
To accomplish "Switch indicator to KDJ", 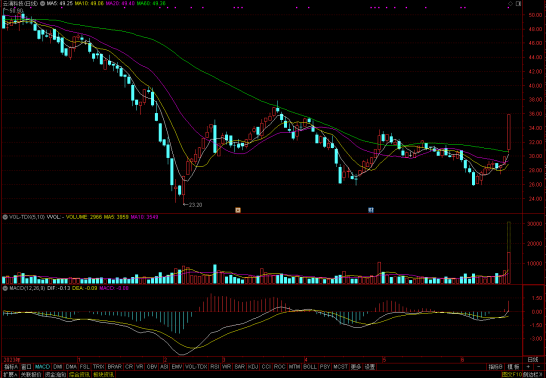I will (x=253, y=367).
